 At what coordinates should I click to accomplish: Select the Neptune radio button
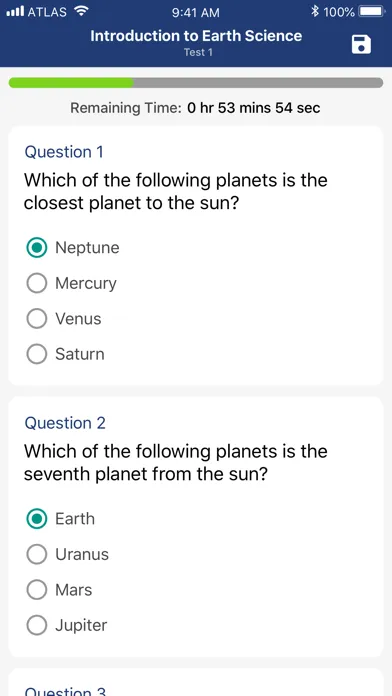(x=36, y=248)
